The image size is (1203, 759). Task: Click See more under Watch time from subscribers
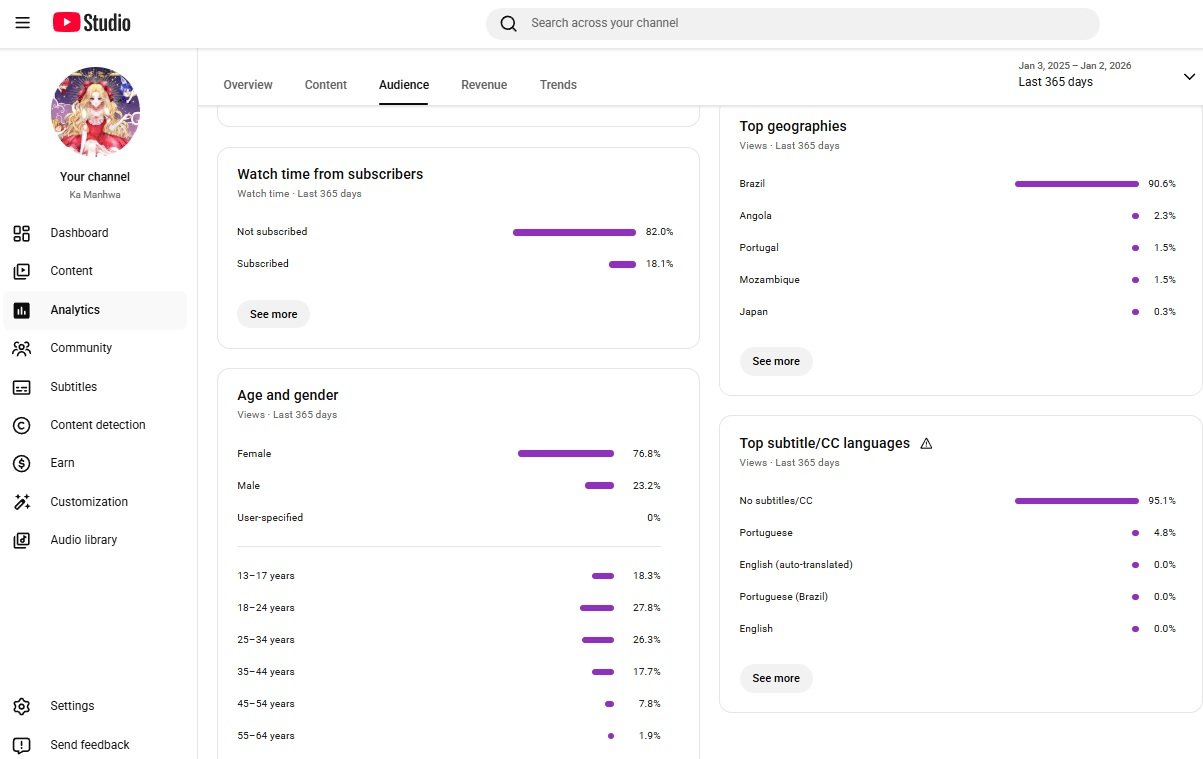(x=274, y=314)
